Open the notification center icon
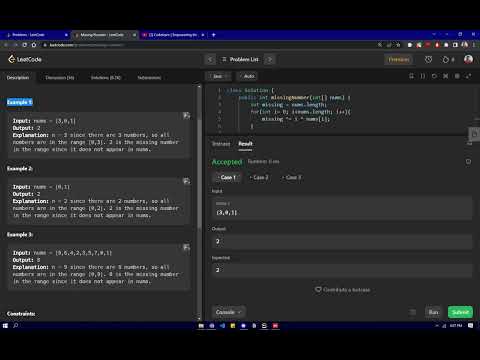This screenshot has width=480, height=360. (x=471, y=326)
